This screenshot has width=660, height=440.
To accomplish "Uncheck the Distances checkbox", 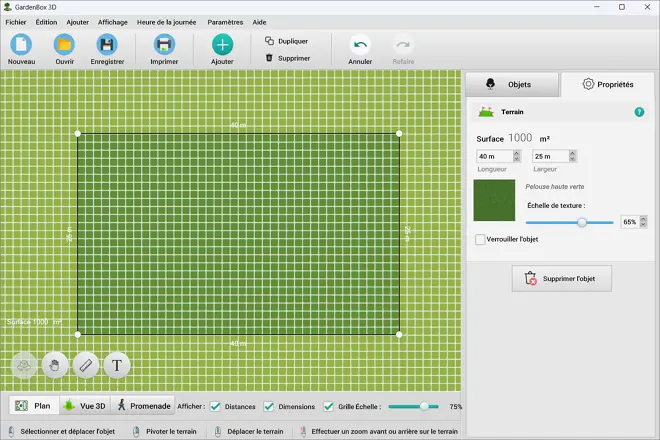I will [215, 407].
